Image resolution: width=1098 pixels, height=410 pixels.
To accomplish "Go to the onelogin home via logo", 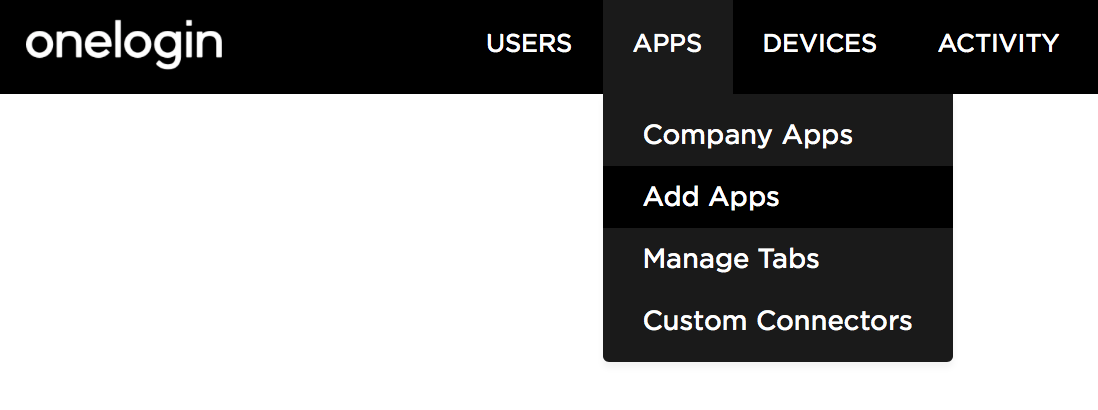I will click(x=124, y=45).
